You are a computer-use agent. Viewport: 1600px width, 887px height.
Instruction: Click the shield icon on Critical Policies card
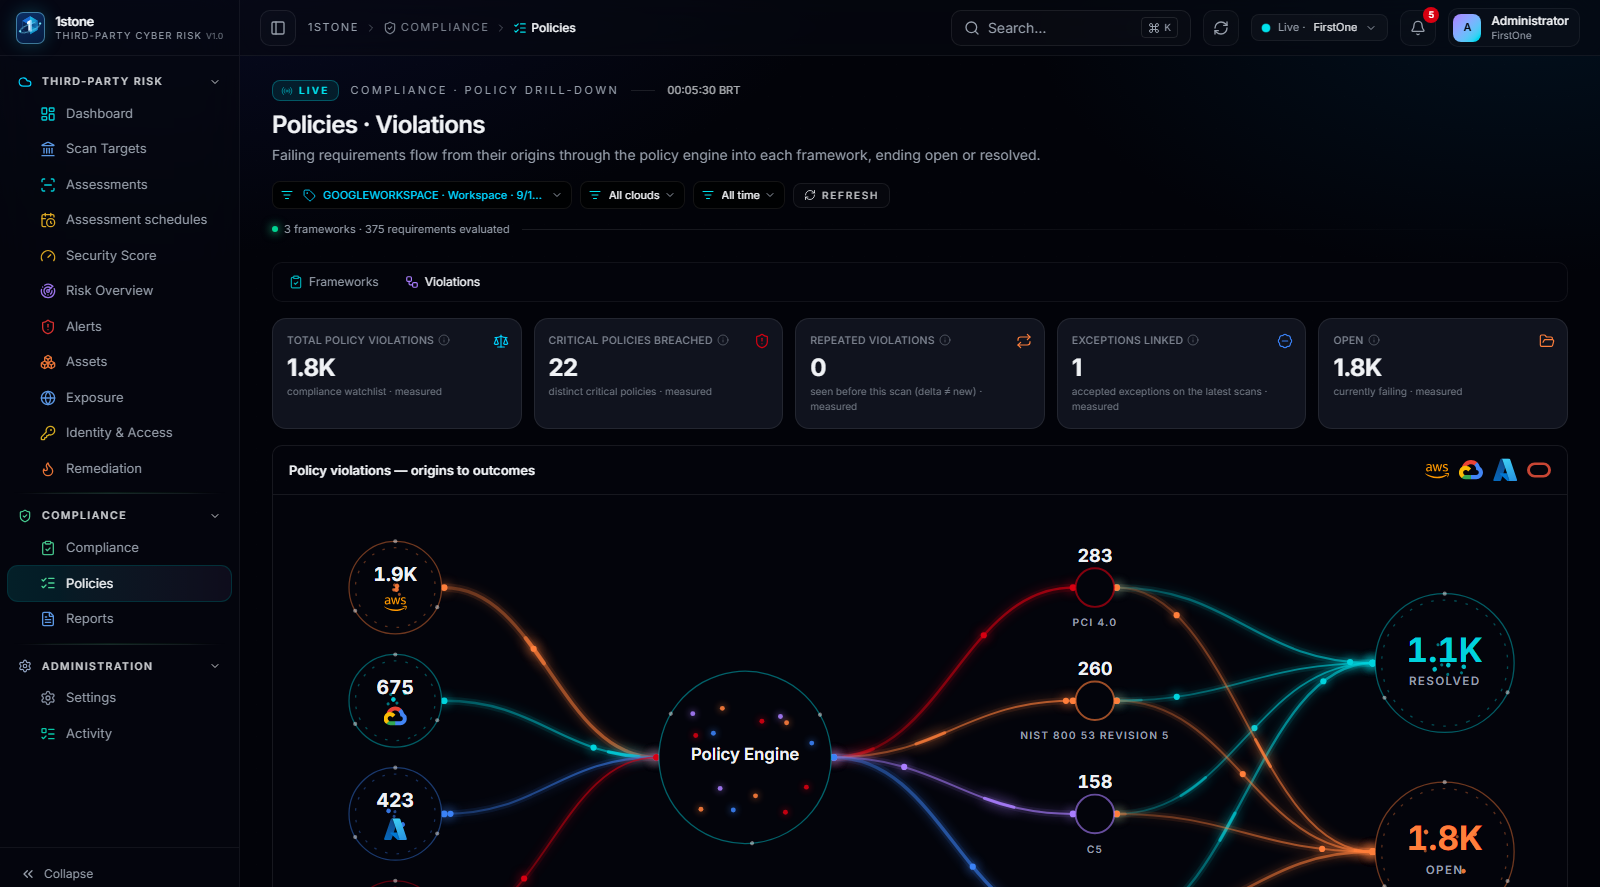point(762,341)
